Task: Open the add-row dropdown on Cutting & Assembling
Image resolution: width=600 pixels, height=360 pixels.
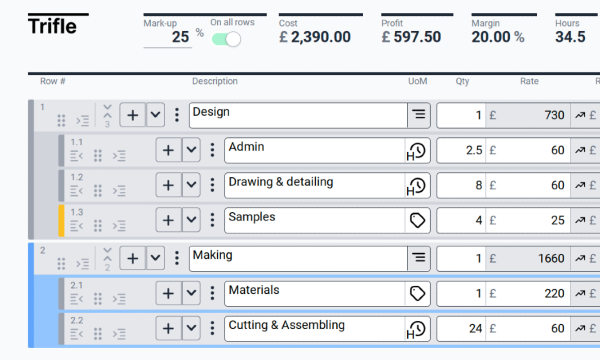Action: click(x=191, y=328)
